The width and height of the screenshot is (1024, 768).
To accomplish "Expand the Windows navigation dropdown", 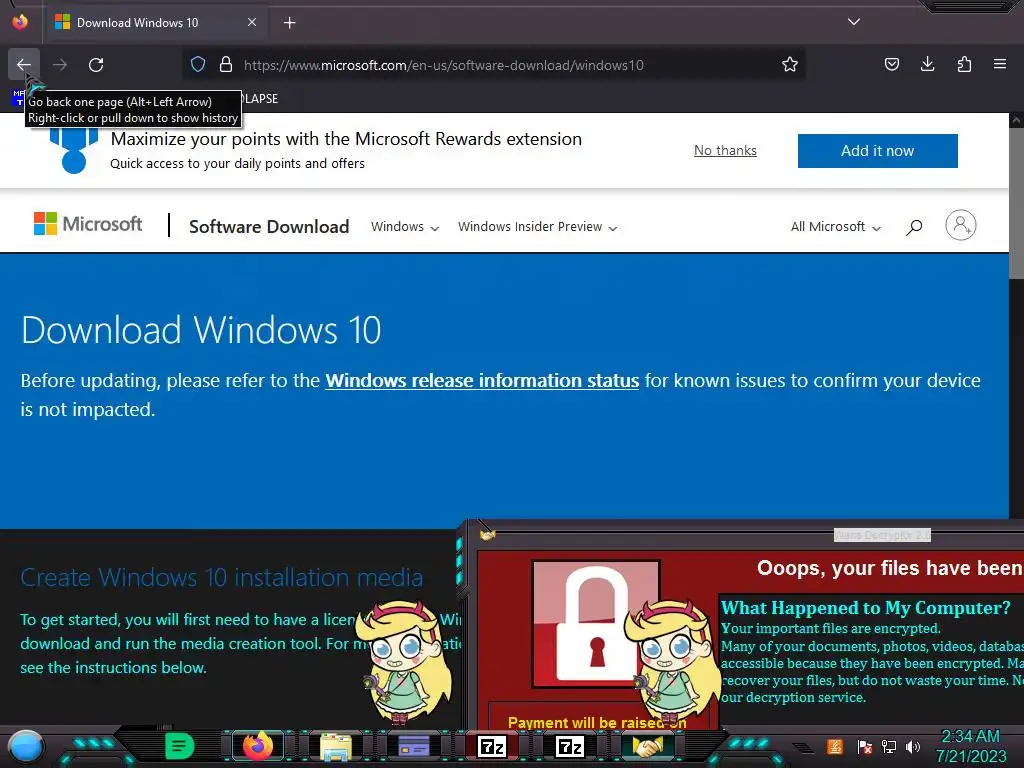I will (405, 227).
